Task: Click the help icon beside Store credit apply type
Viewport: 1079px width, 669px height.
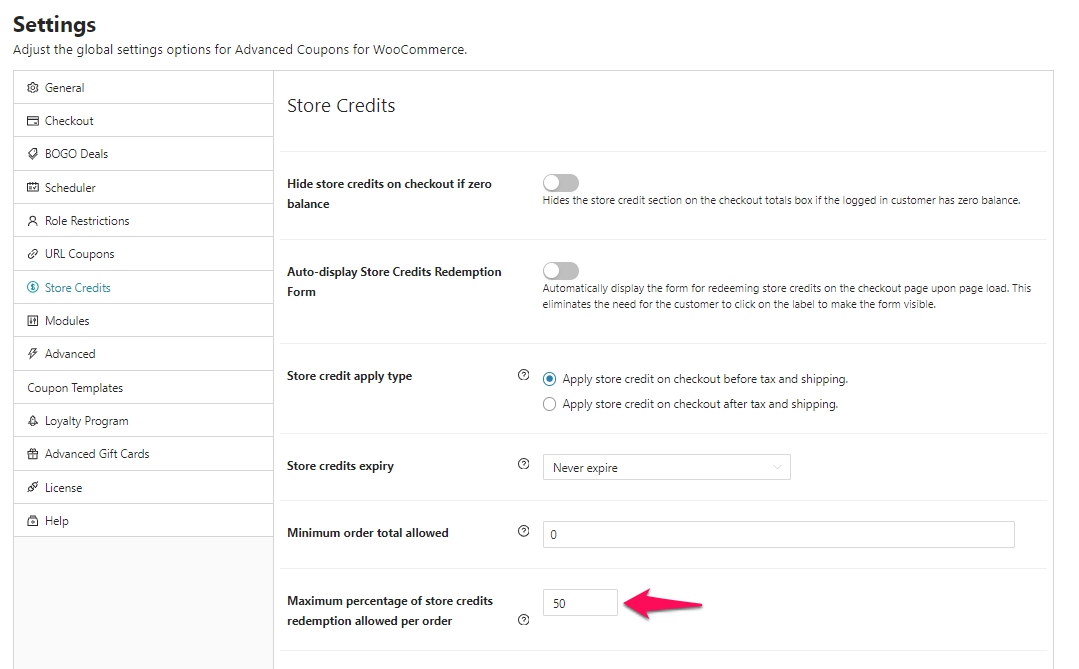Action: (x=523, y=375)
